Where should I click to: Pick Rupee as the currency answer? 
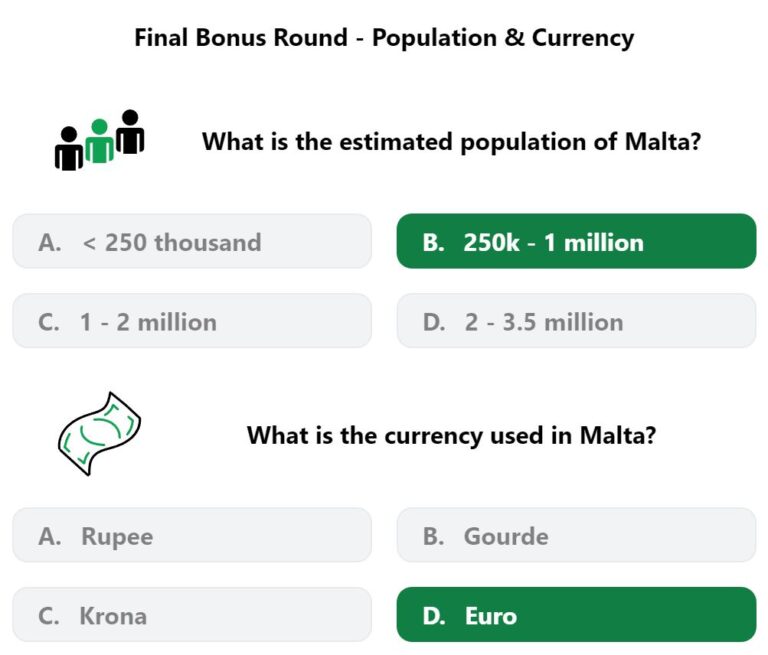point(192,535)
